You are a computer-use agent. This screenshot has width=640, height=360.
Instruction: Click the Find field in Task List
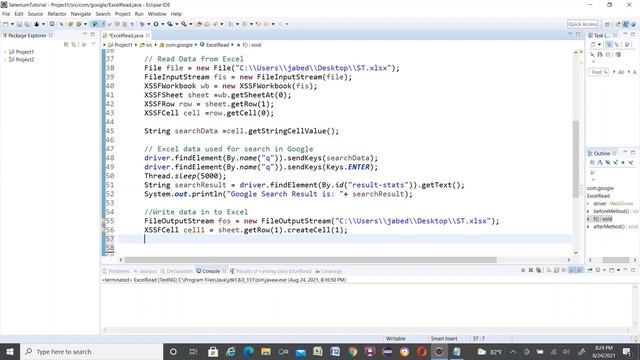[x=599, y=72]
